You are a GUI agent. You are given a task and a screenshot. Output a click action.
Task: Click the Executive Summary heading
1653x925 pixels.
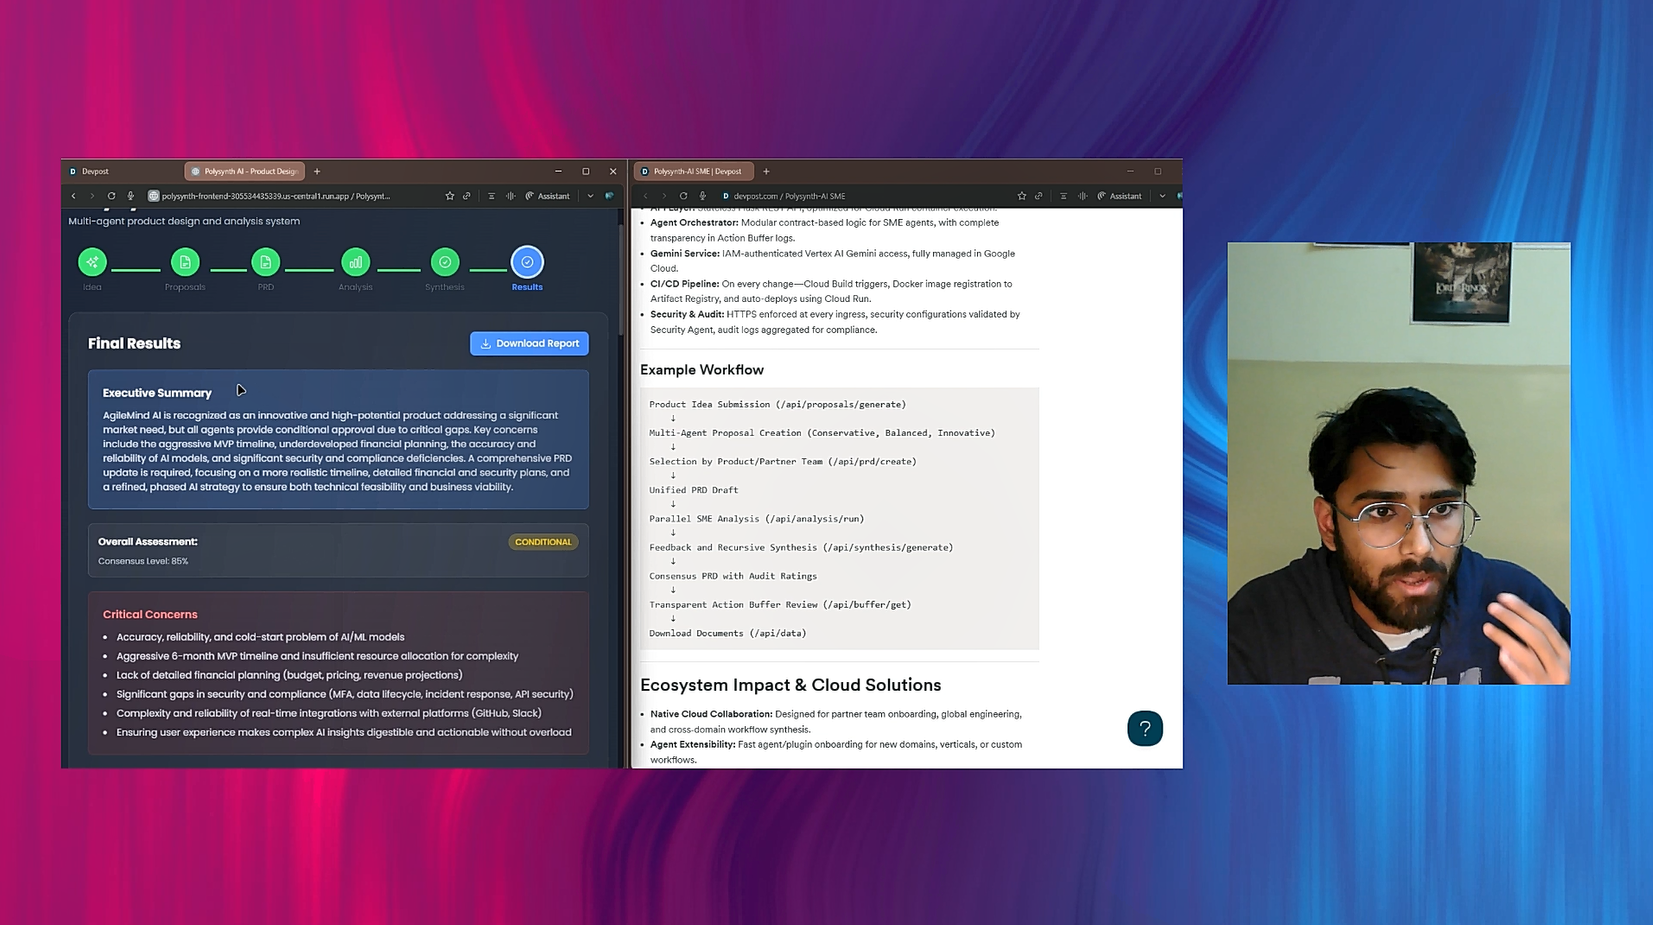(157, 393)
